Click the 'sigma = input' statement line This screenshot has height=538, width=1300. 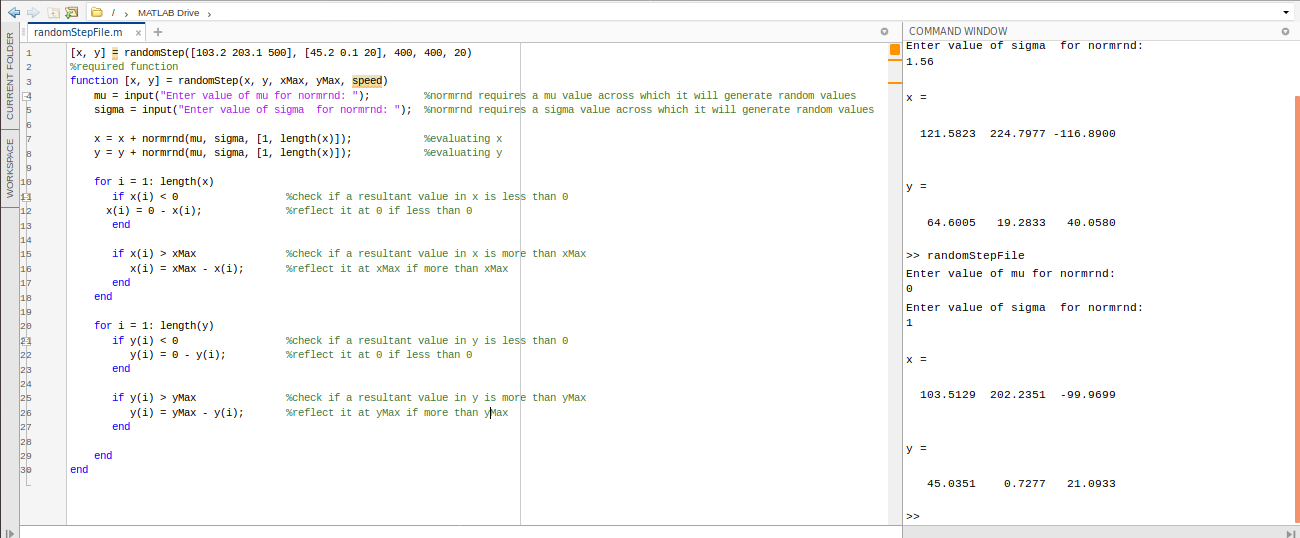(x=253, y=110)
